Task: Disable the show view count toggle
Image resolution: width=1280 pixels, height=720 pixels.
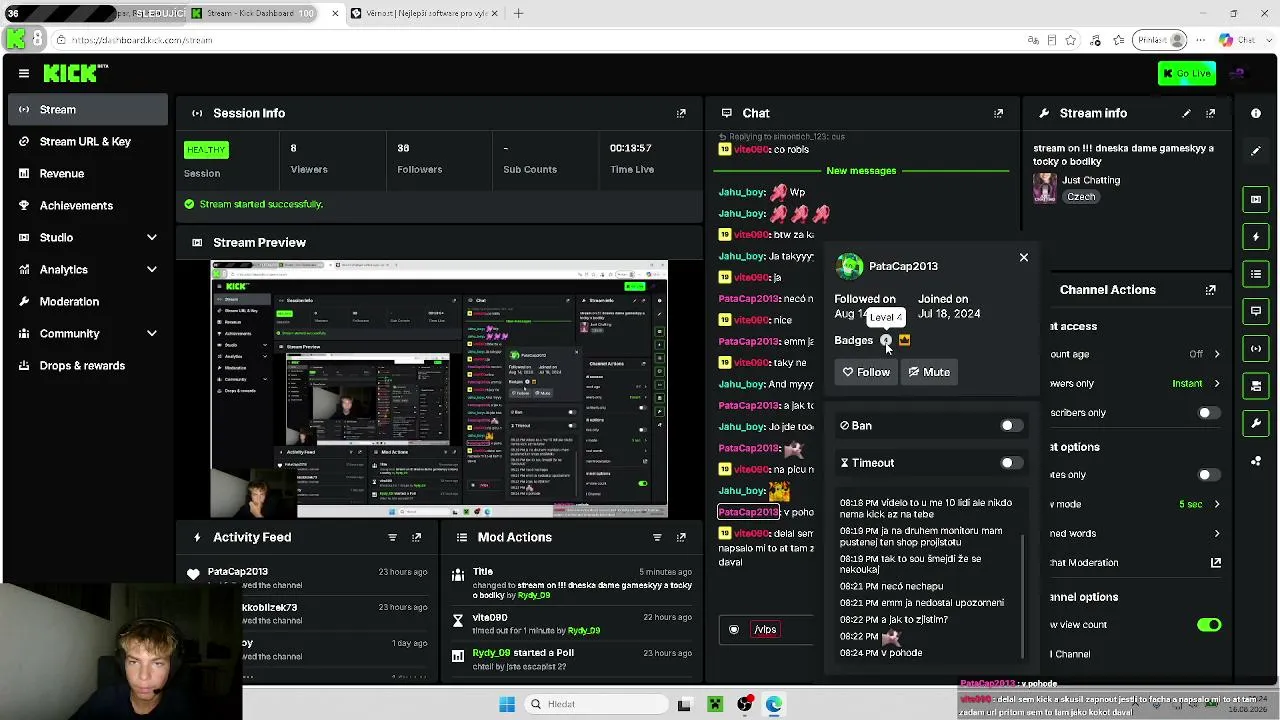Action: (x=1209, y=625)
